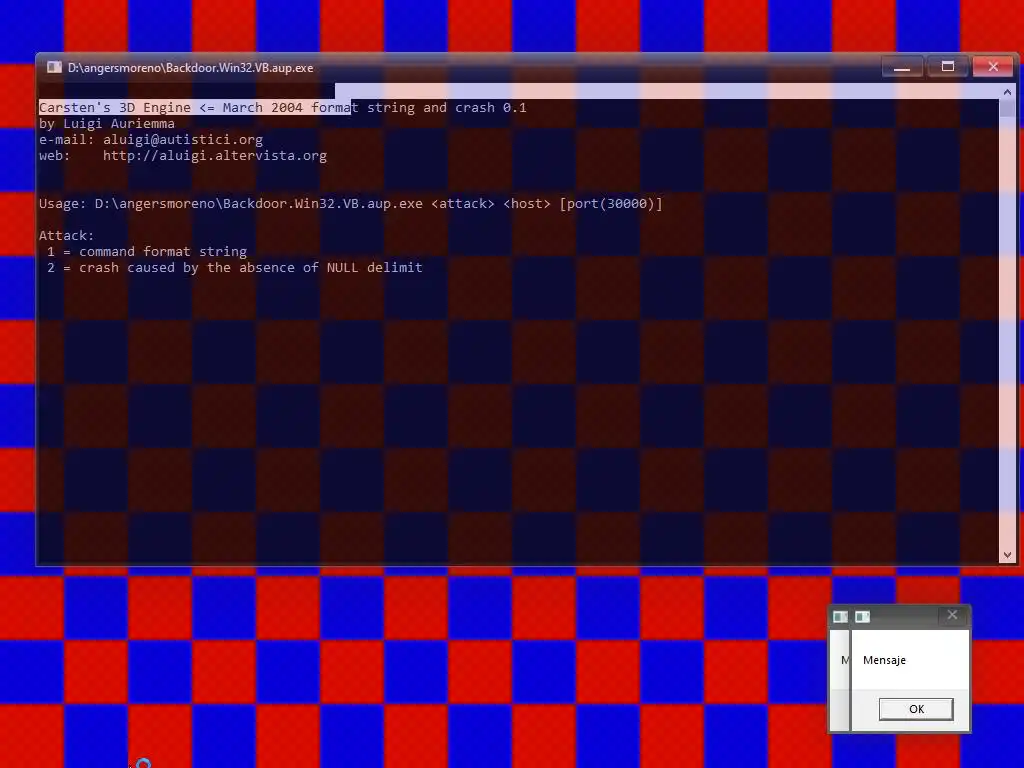Close the Mensaje dialog with X
1024x768 pixels.
[x=952, y=615]
